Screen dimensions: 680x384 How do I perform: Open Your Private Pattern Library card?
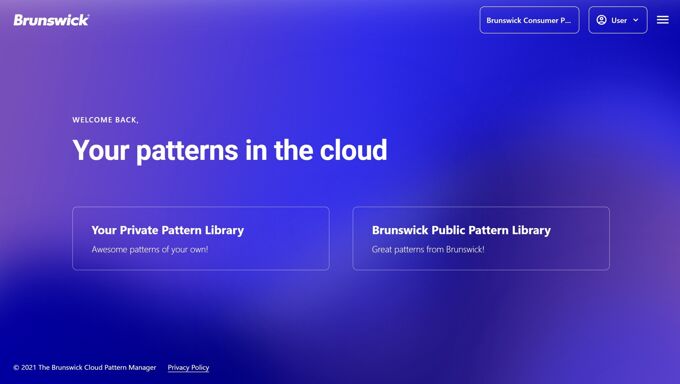(201, 239)
